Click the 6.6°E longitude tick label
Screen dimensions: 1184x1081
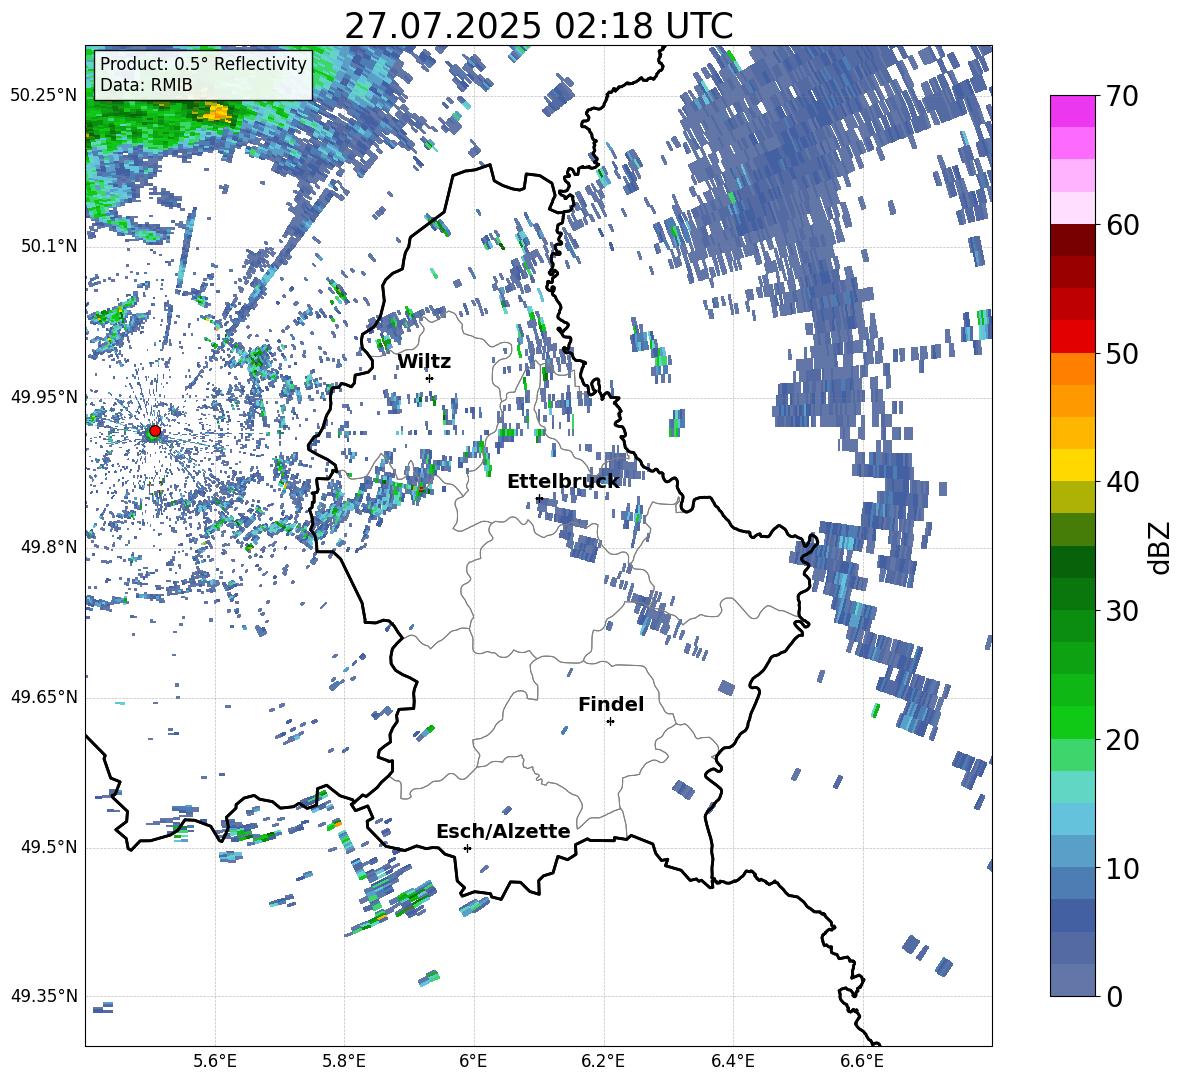tap(862, 1061)
